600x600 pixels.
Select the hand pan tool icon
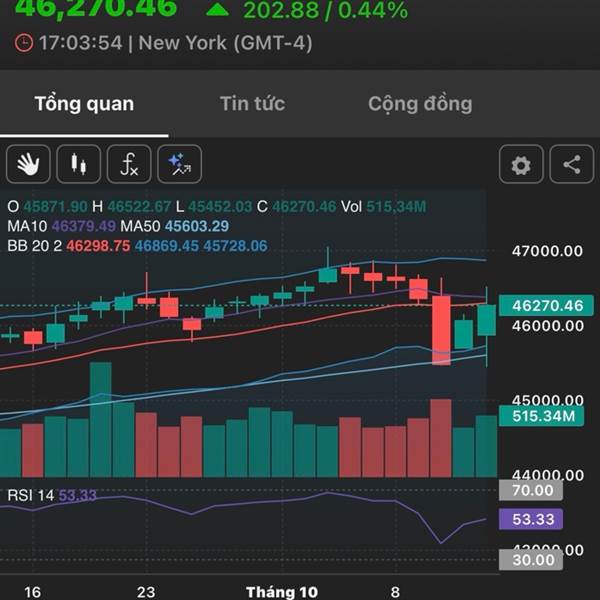coord(28,164)
